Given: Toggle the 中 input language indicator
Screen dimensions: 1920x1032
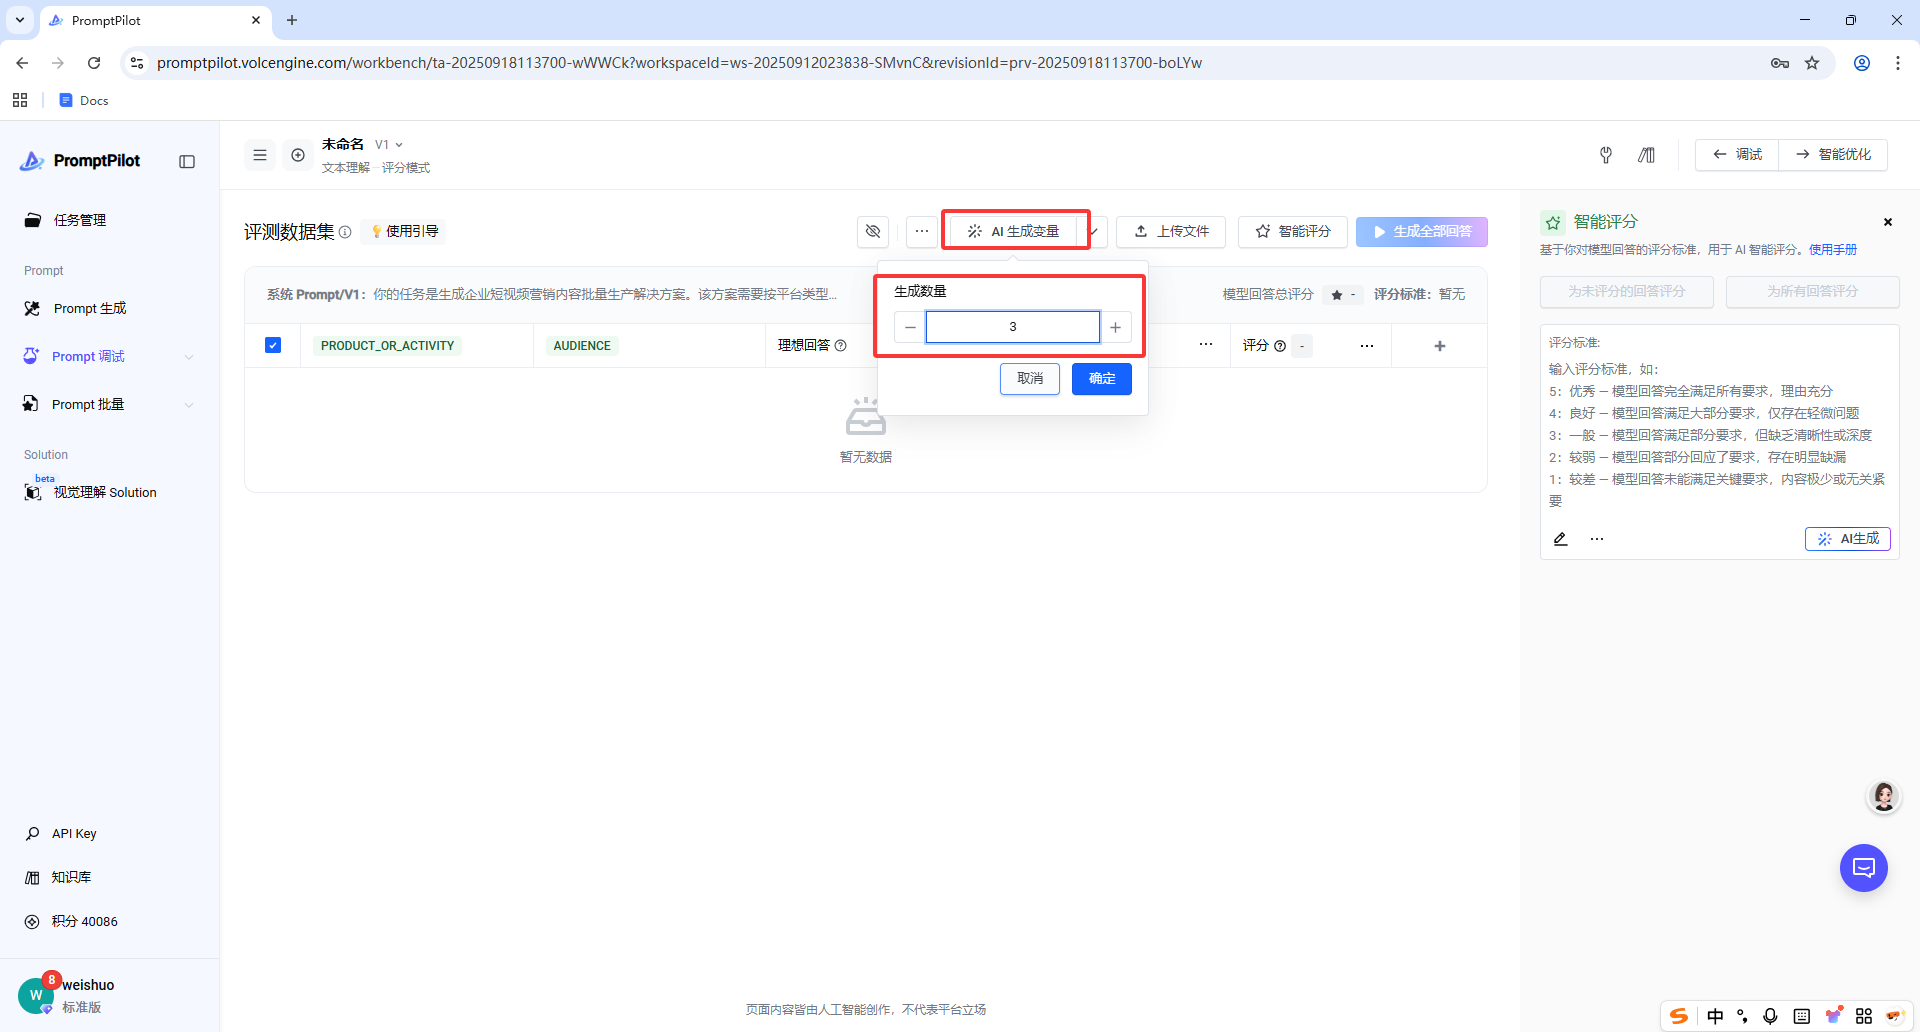Looking at the screenshot, I should [x=1715, y=1016].
